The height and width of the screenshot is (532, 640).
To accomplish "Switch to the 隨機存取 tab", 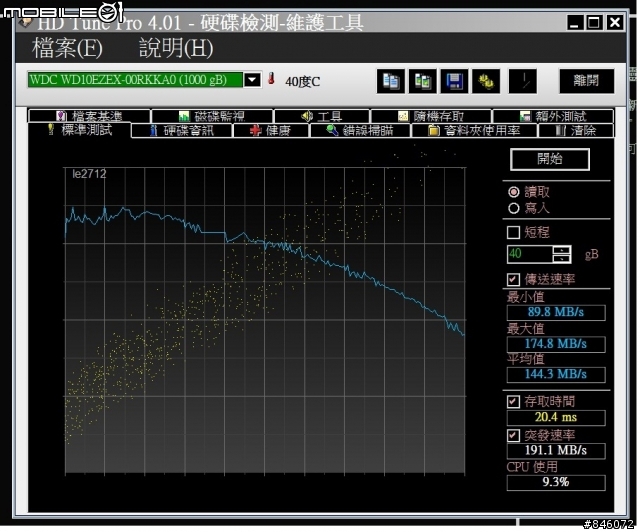I will (431, 116).
